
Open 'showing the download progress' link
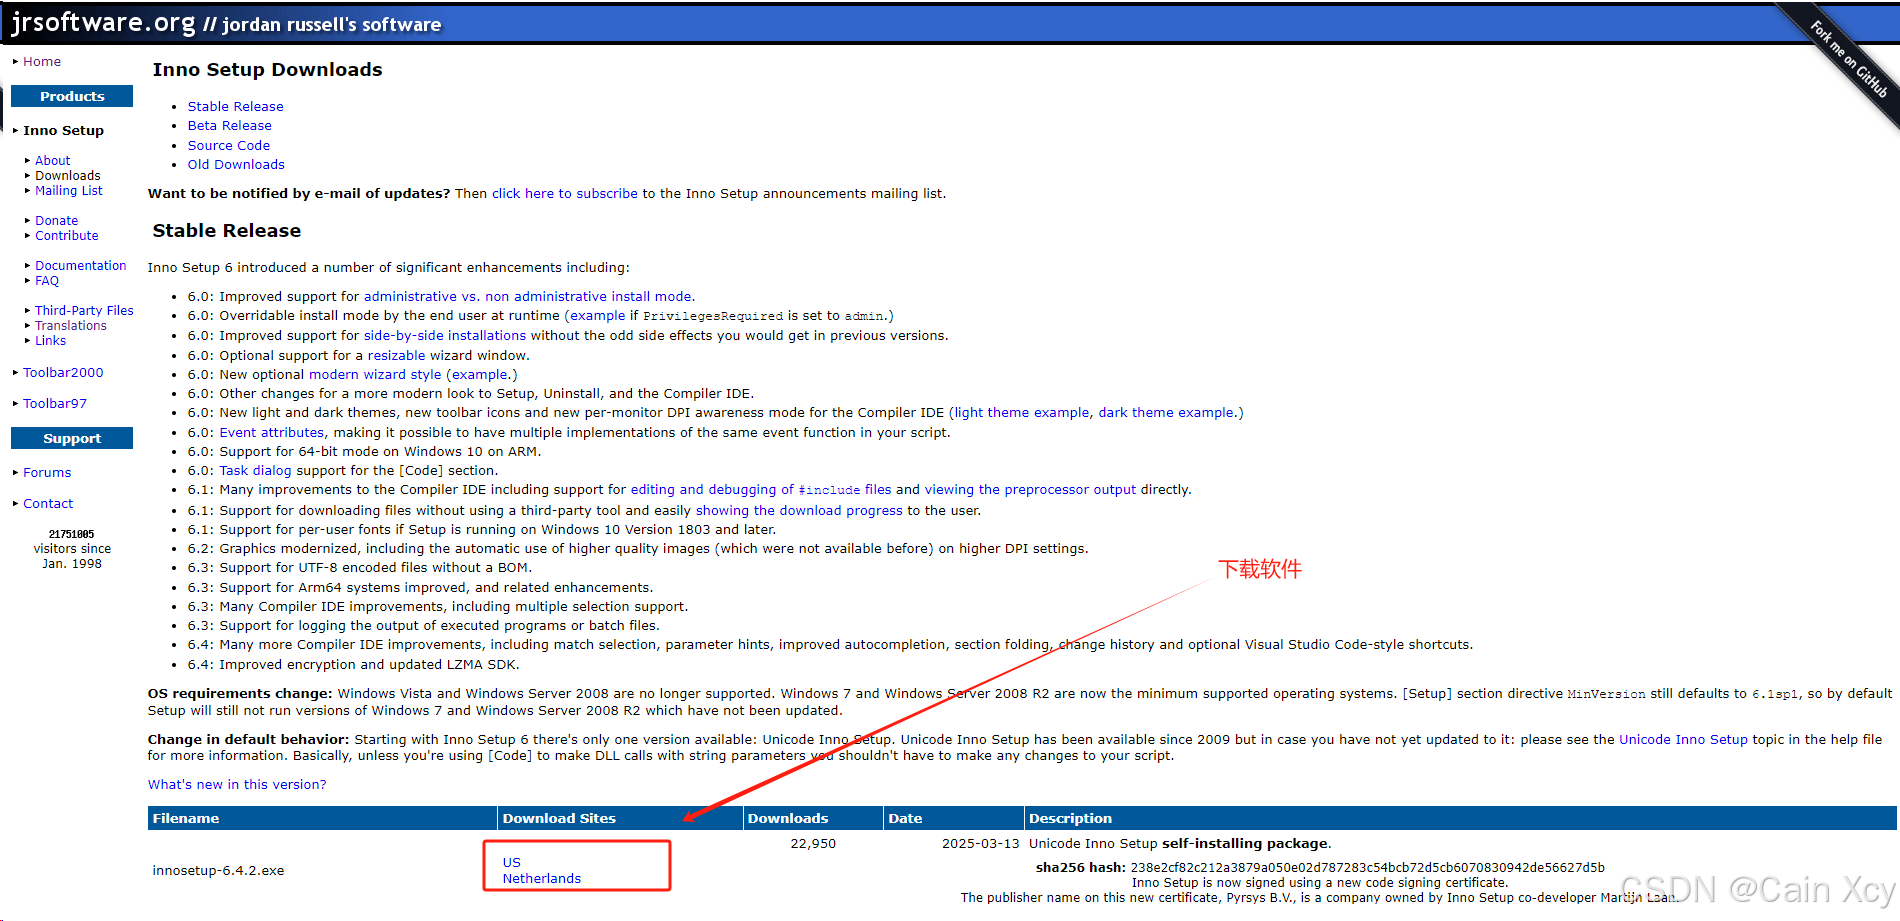pos(799,511)
